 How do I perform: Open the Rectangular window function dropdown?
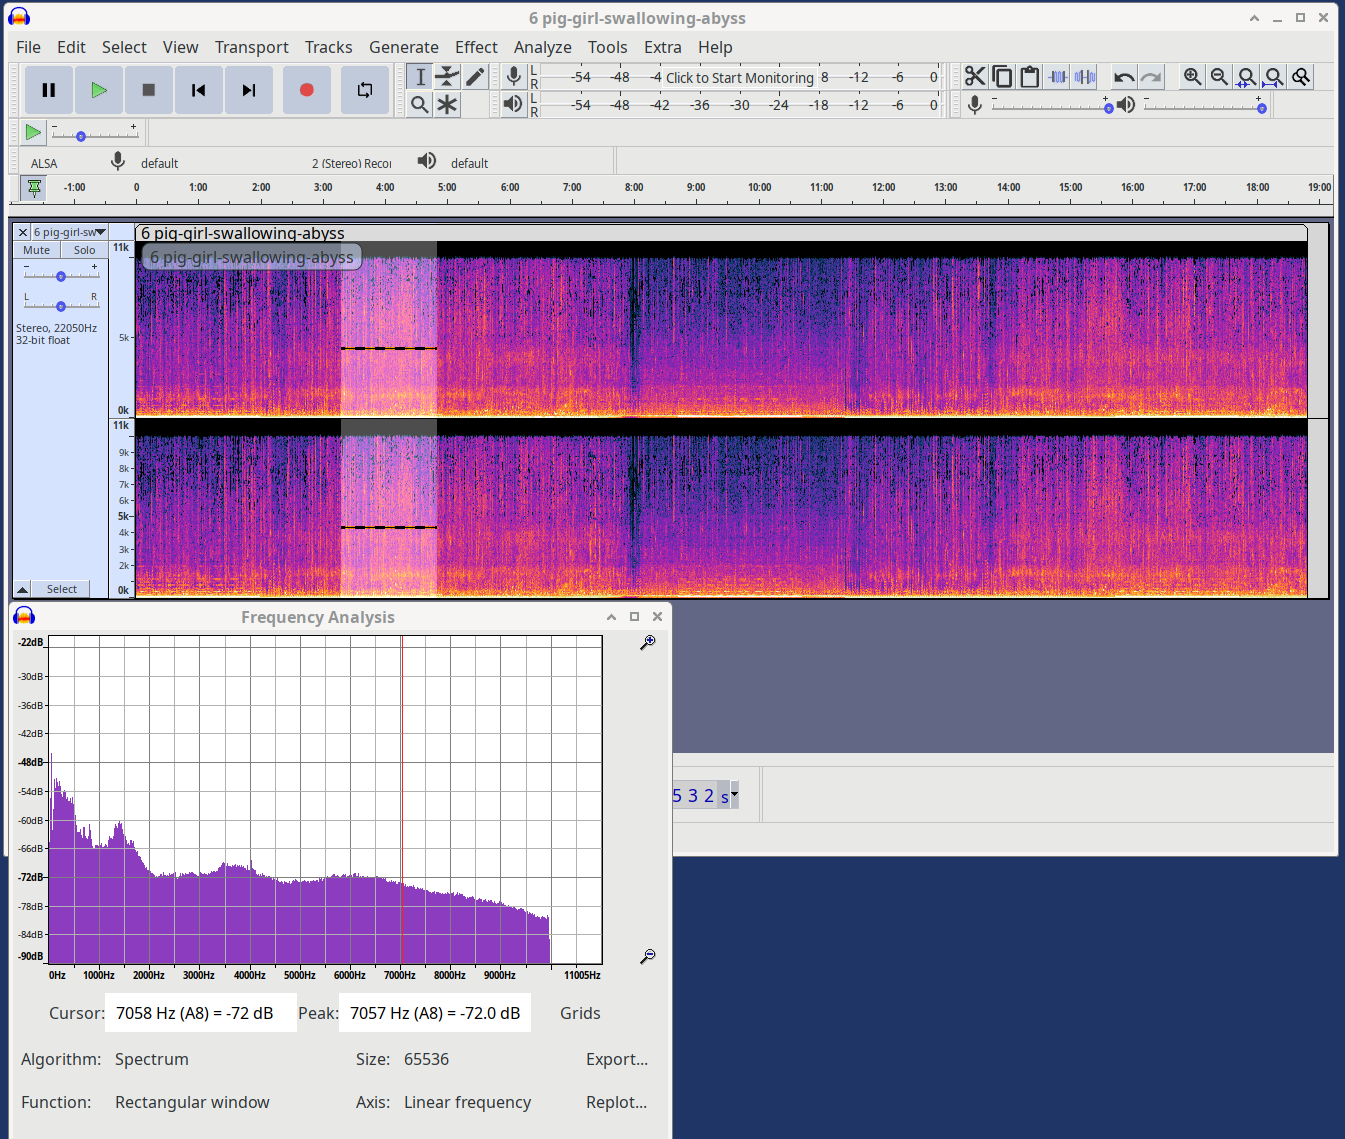[192, 1102]
